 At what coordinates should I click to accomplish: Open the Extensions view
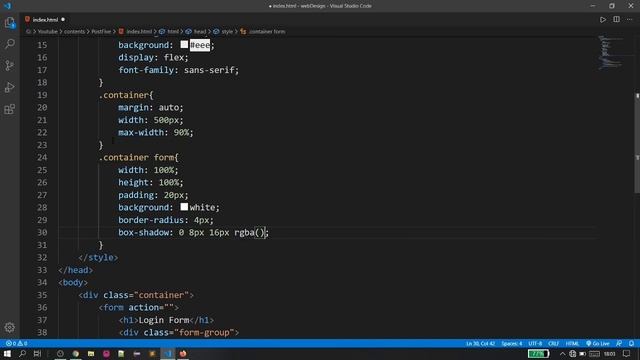(9, 109)
